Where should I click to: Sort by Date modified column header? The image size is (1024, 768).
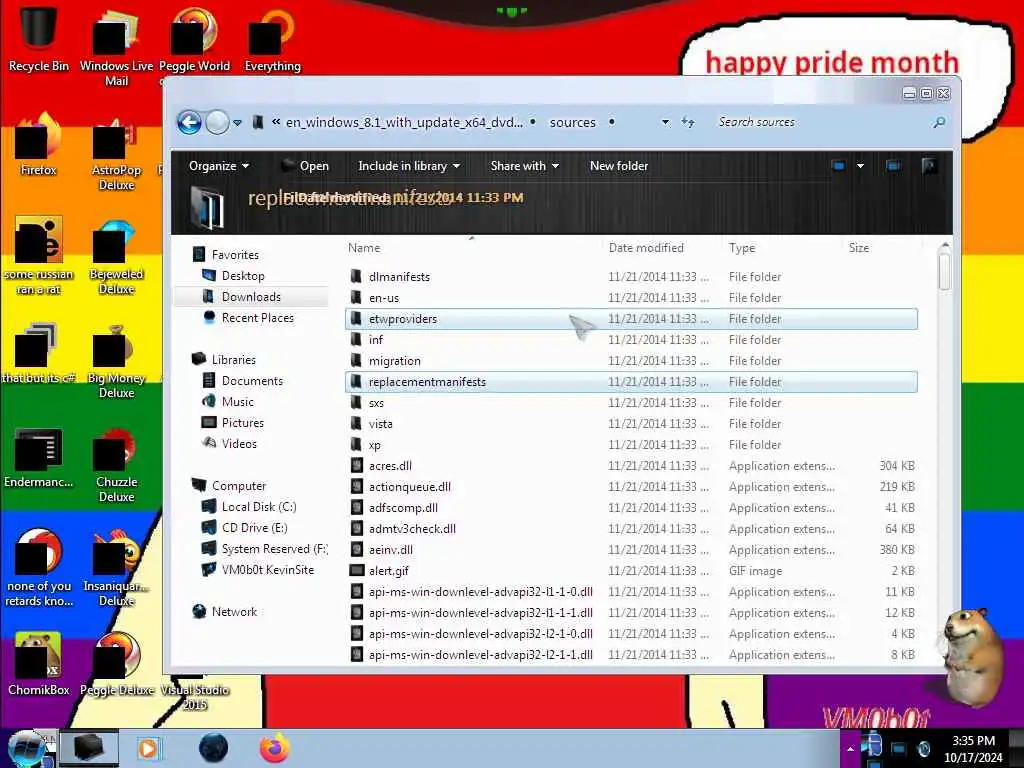[x=662, y=248]
